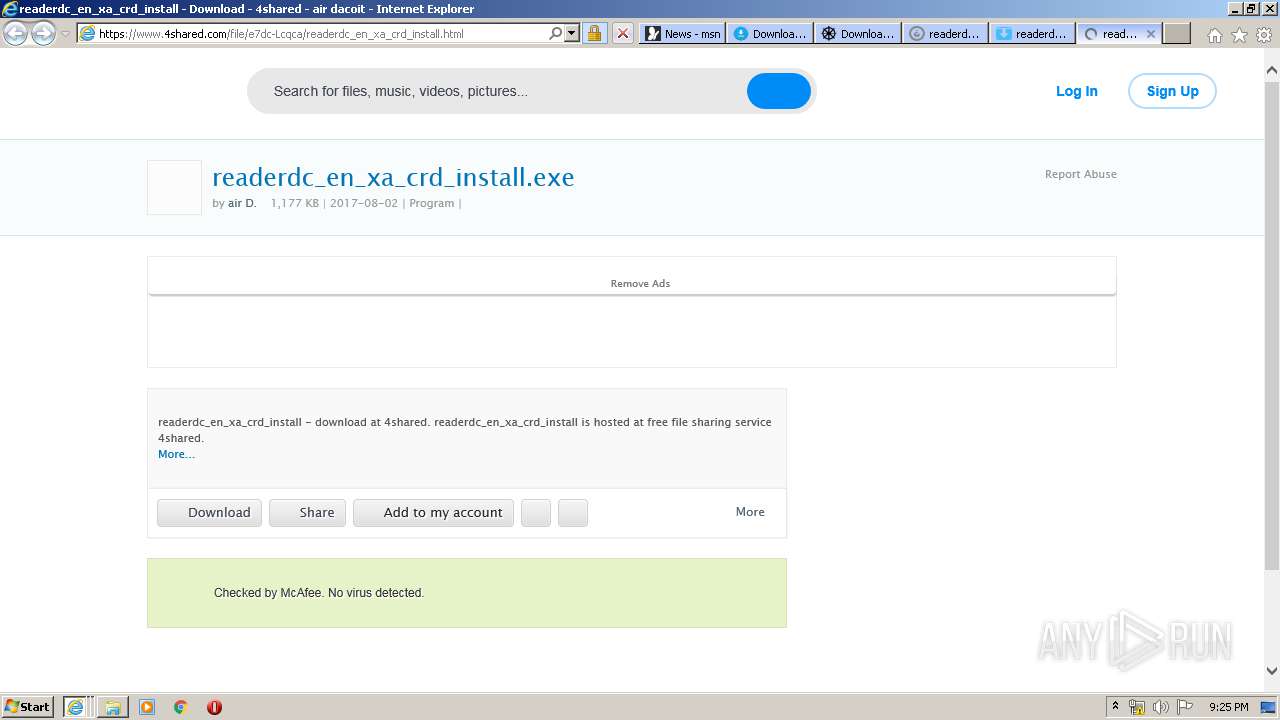Open the Windows Explorer folder taskbar icon
This screenshot has width=1280, height=720.
tap(113, 707)
